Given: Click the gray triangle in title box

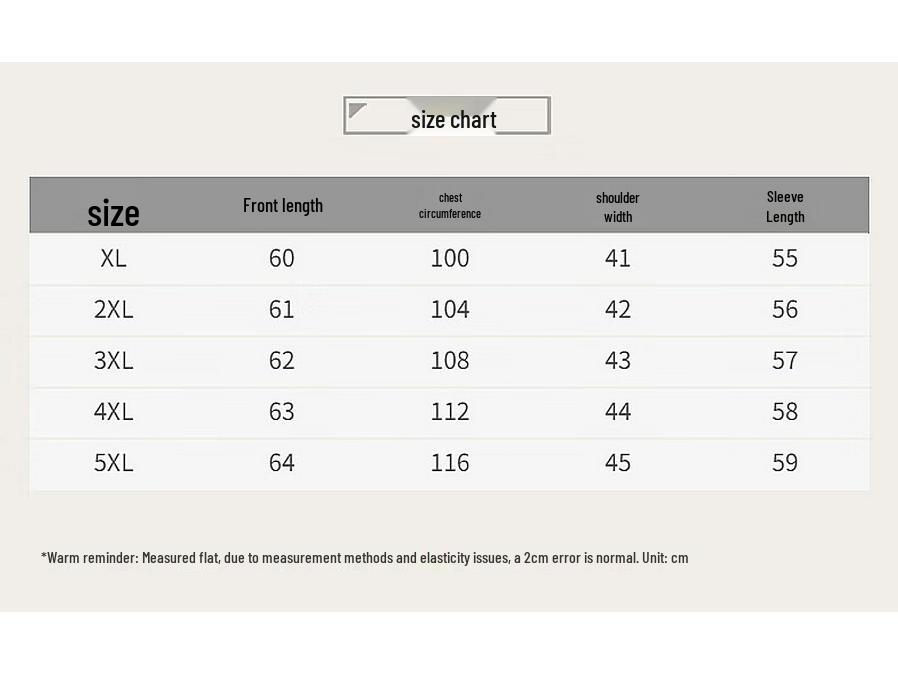Looking at the screenshot, I should pos(356,109).
